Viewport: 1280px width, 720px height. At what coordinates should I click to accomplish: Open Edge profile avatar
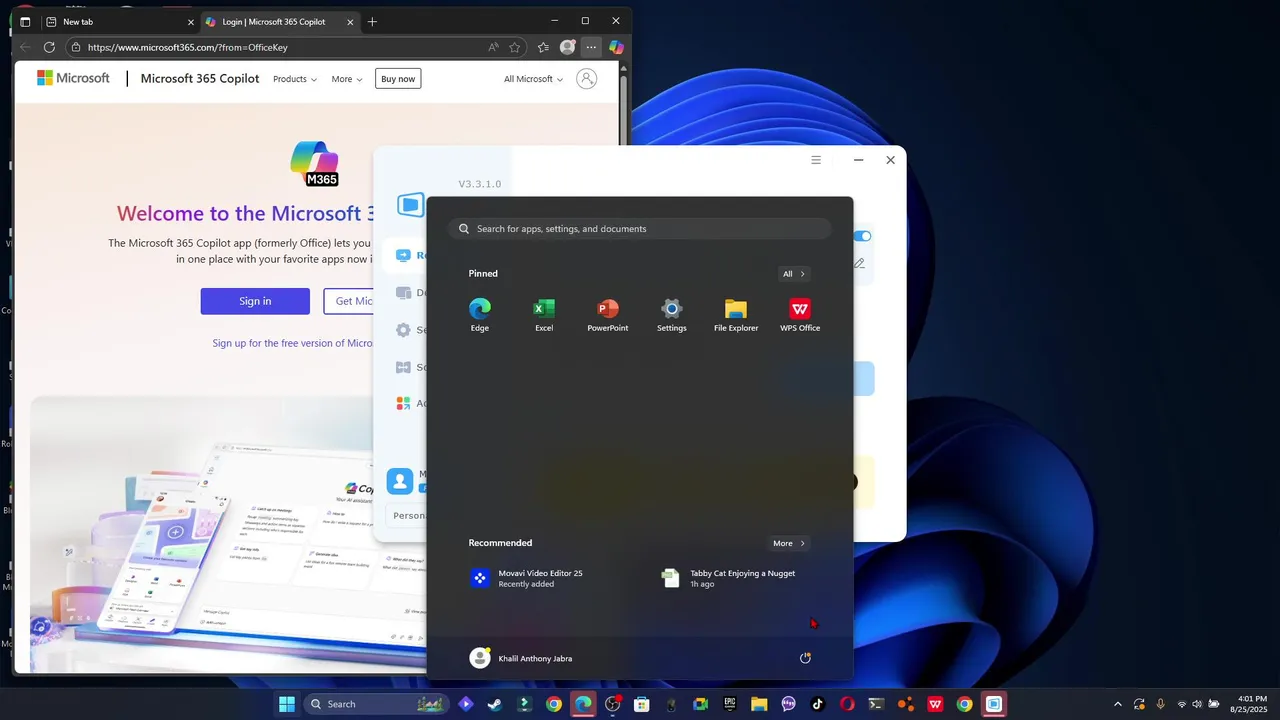(567, 47)
